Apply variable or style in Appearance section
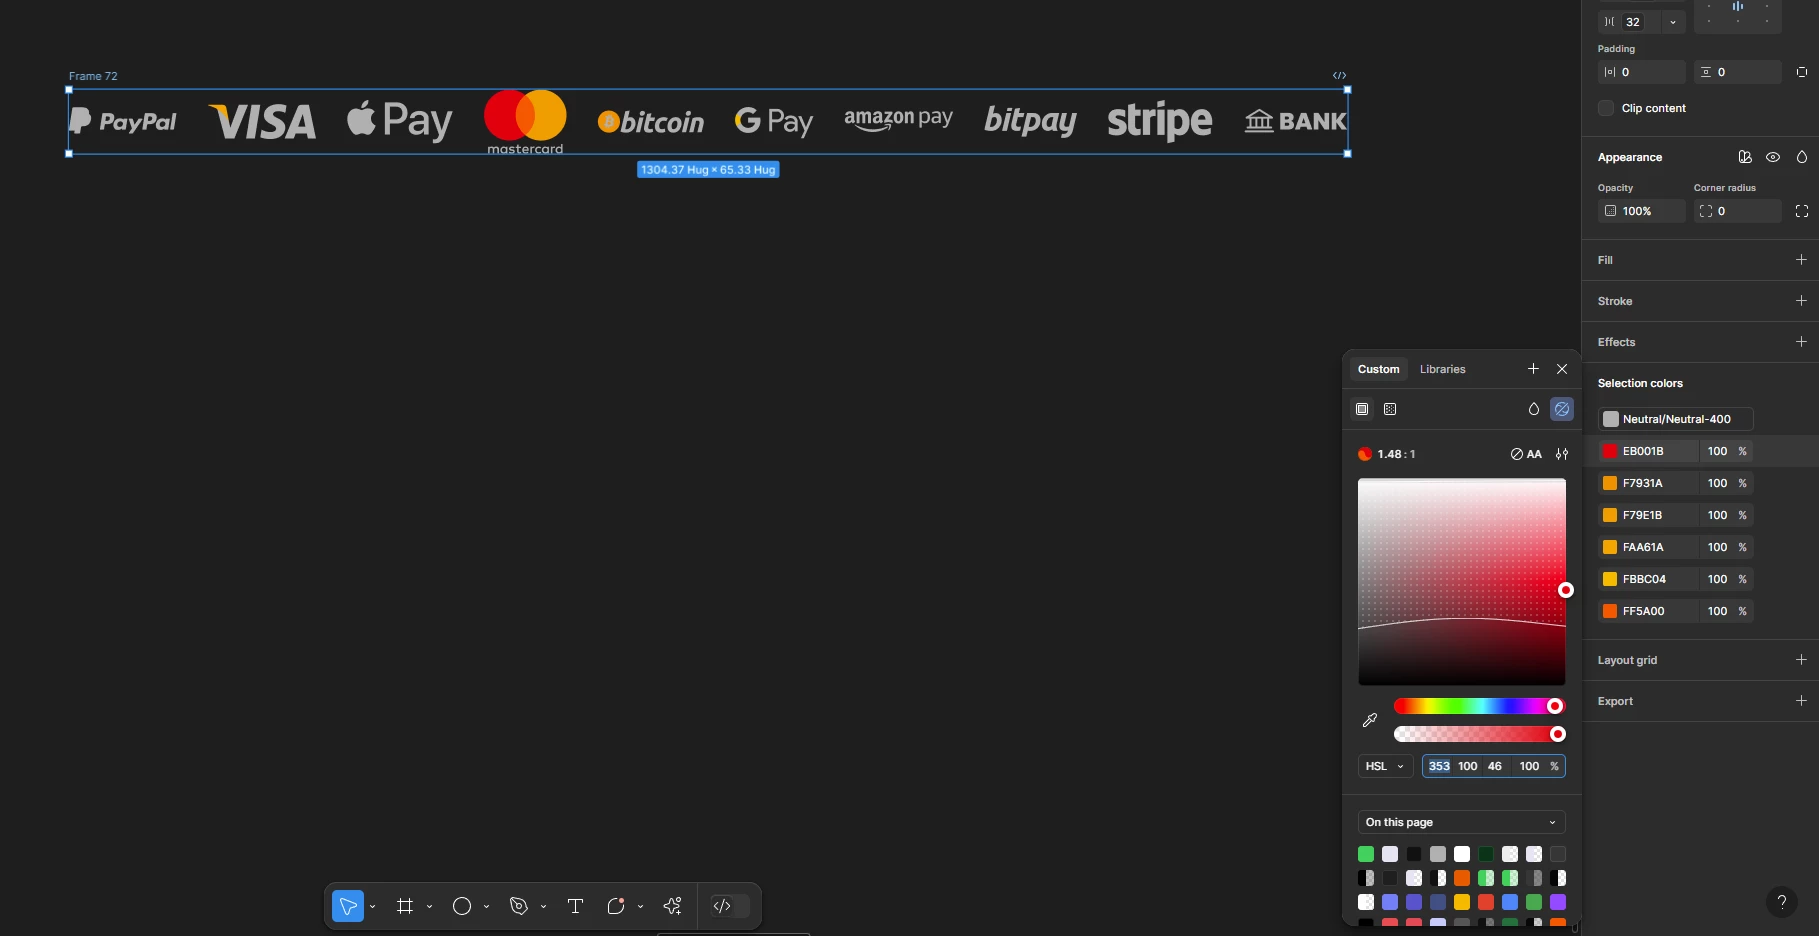Image resolution: width=1819 pixels, height=936 pixels. click(x=1745, y=157)
